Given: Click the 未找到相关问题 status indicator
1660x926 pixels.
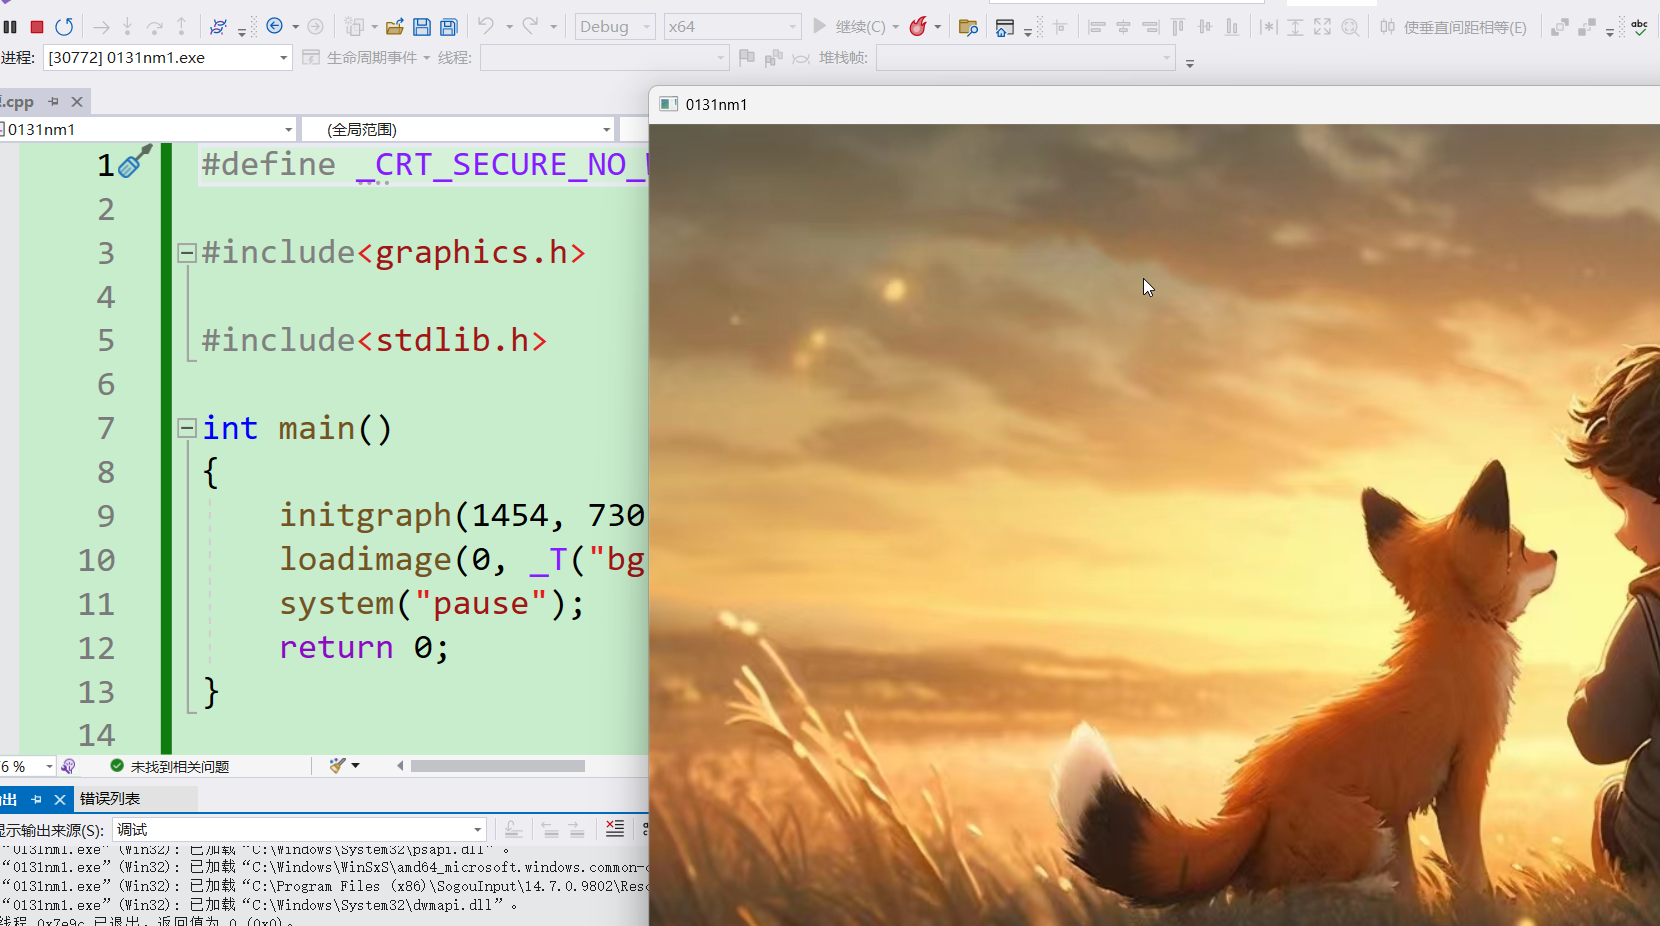Looking at the screenshot, I should 170,766.
